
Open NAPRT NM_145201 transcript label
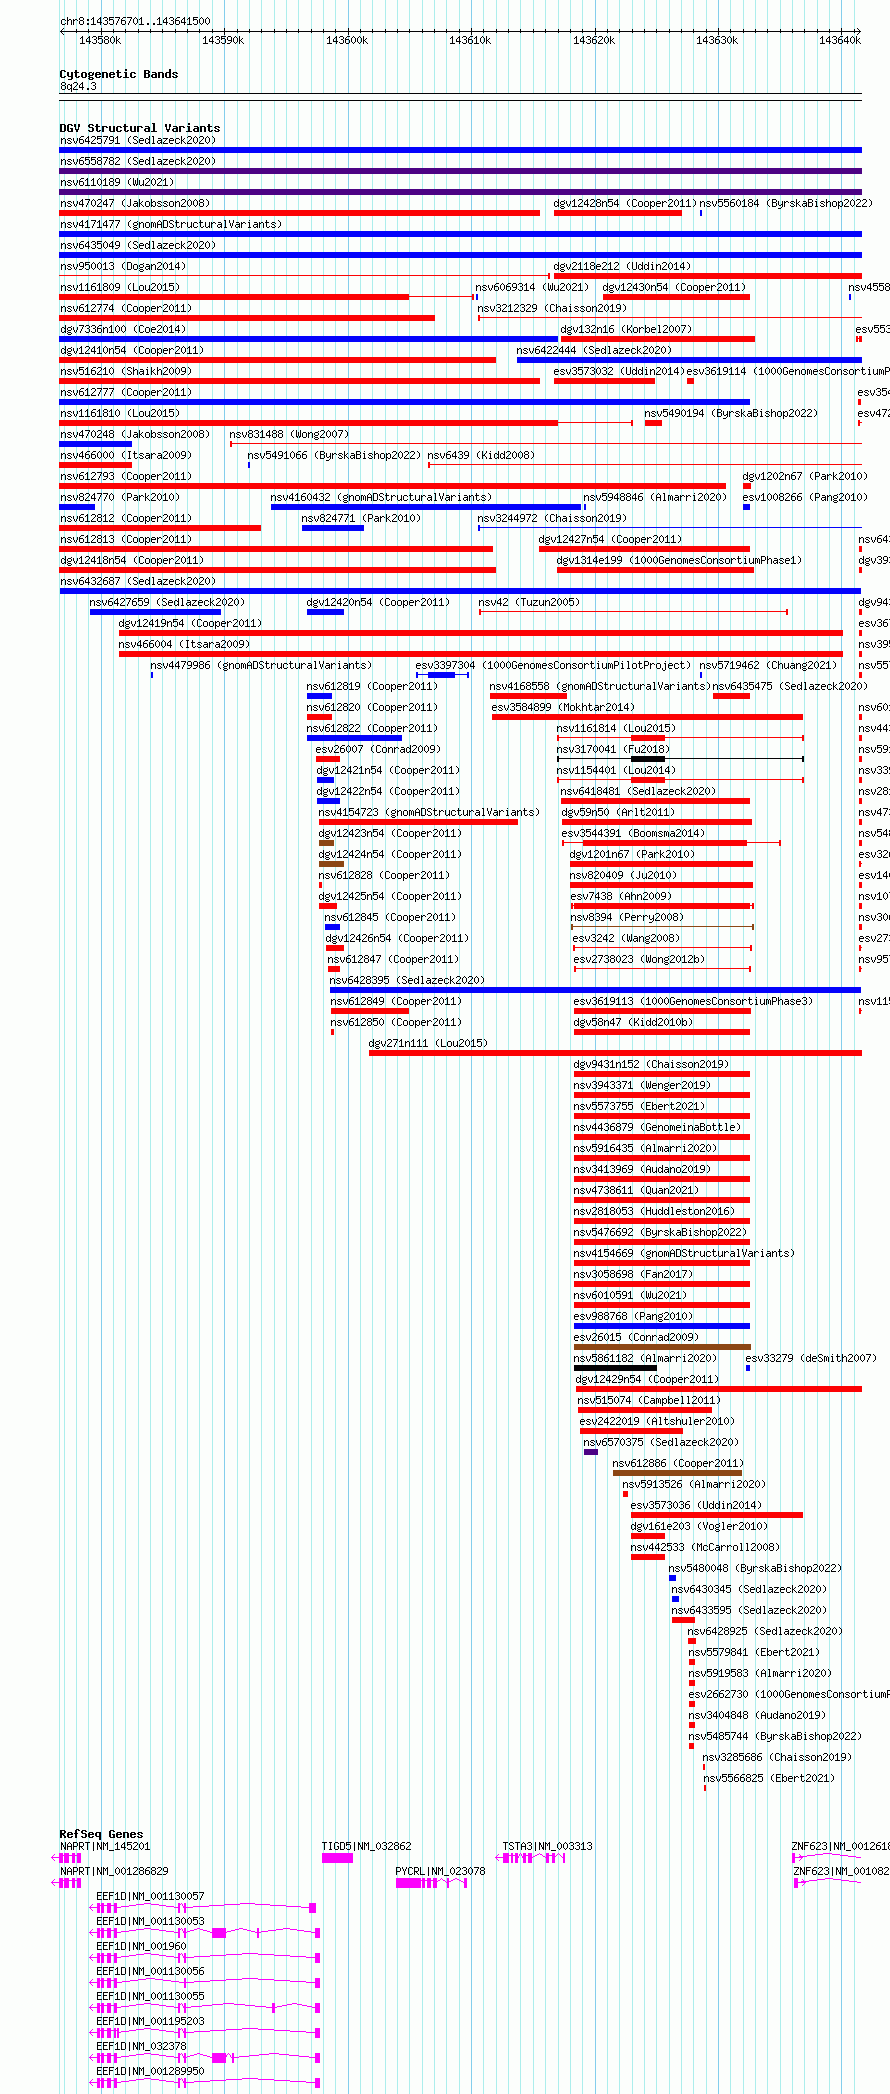click(105, 1846)
